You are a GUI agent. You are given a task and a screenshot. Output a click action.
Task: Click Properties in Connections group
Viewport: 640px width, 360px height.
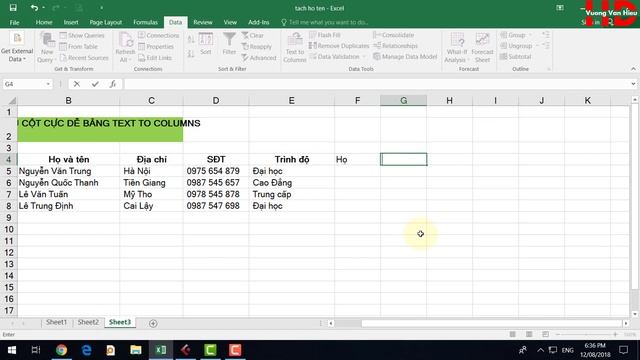pos(156,47)
